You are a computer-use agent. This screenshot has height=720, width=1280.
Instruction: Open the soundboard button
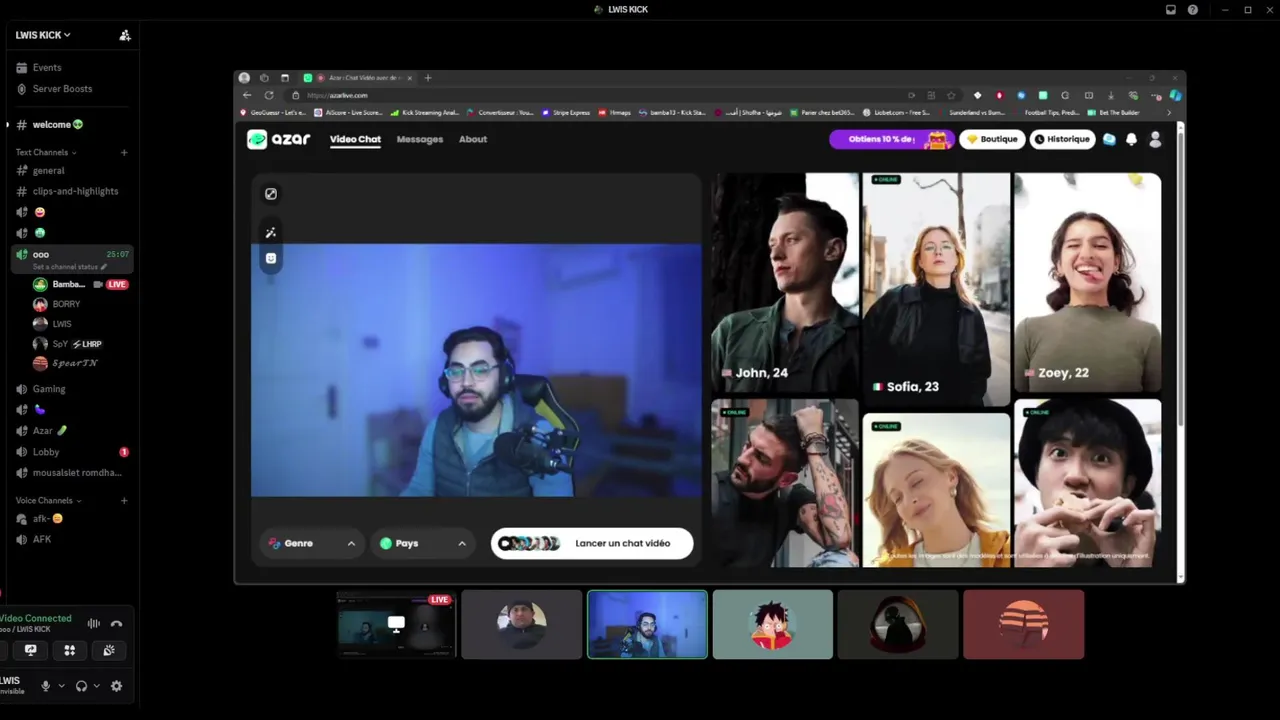[x=109, y=650]
